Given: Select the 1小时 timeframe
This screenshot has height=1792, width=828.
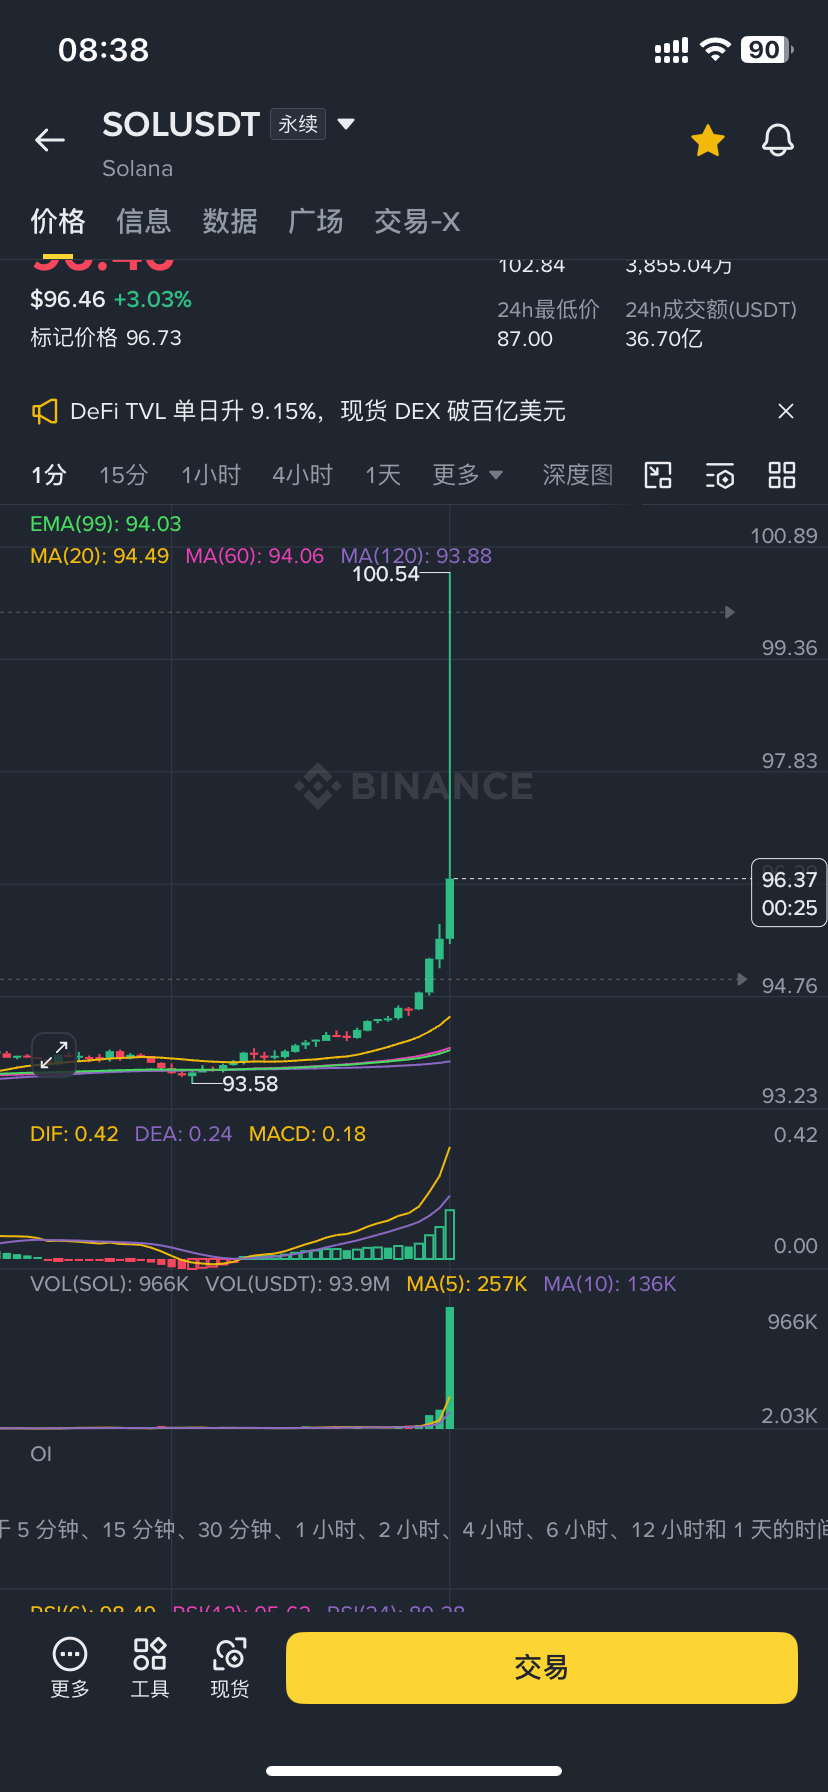Looking at the screenshot, I should pos(211,475).
